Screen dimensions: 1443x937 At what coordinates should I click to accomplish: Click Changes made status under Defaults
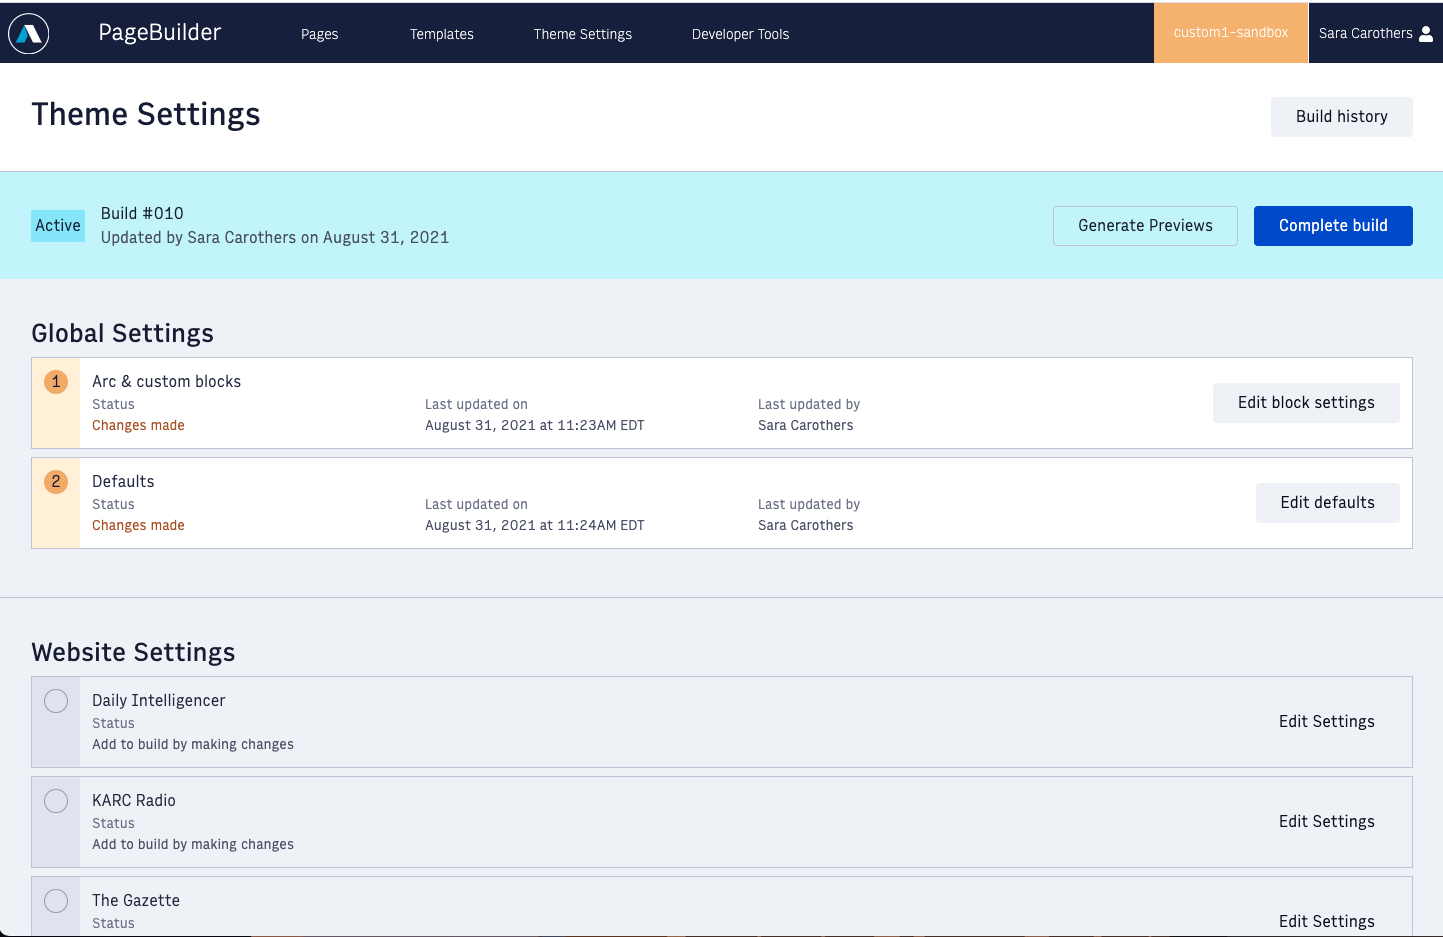coord(138,526)
